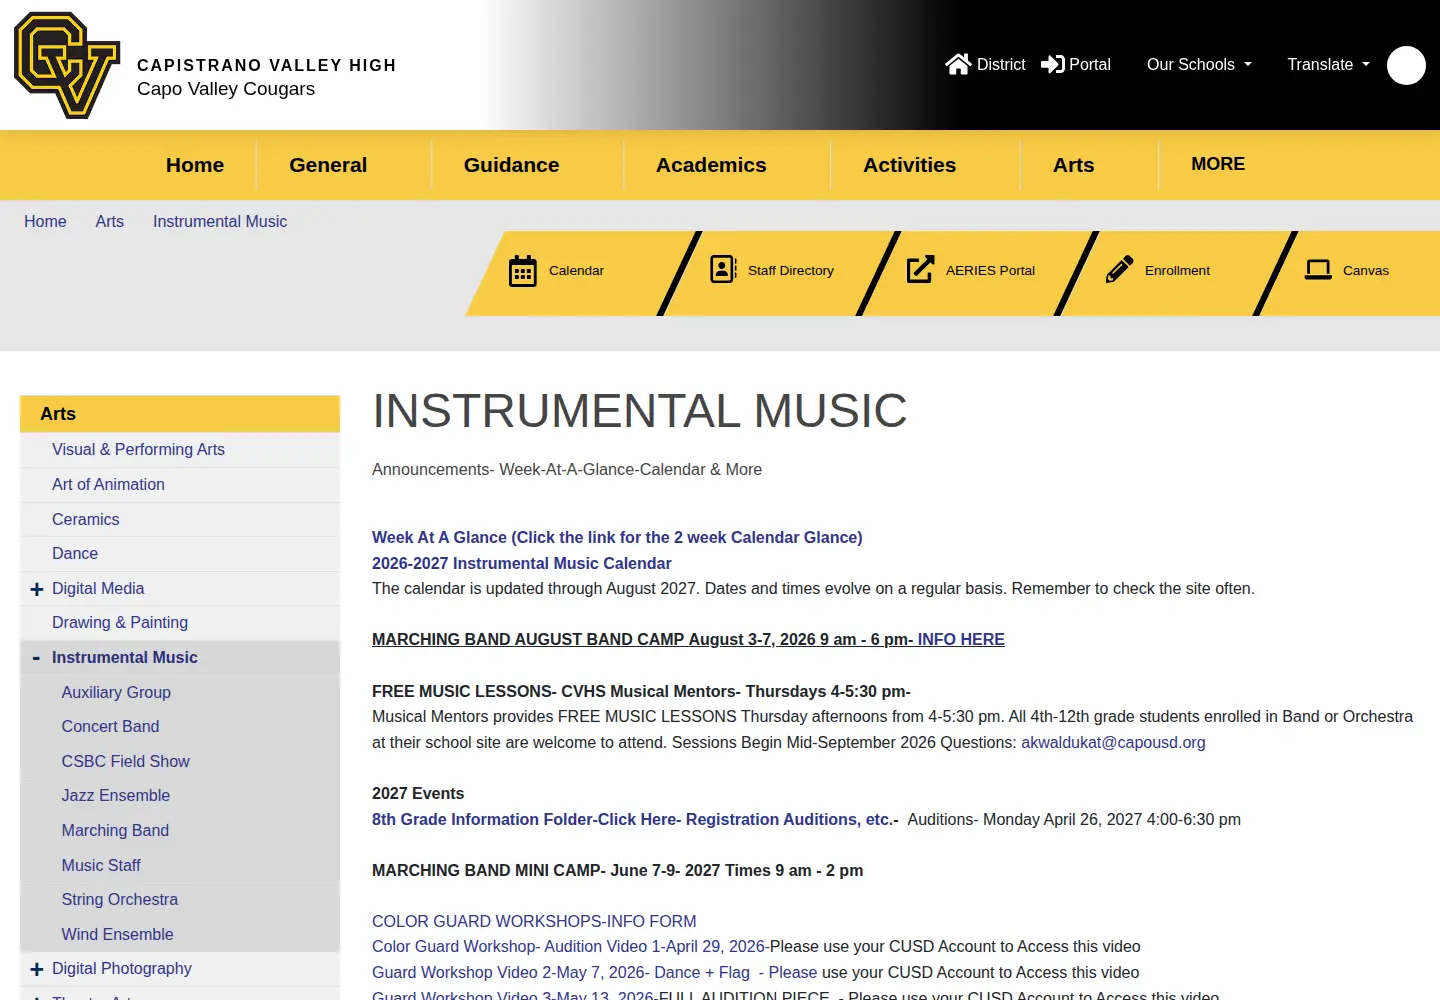This screenshot has width=1440, height=1000.
Task: Click the band camp INFO HERE link
Action: pos(961,639)
